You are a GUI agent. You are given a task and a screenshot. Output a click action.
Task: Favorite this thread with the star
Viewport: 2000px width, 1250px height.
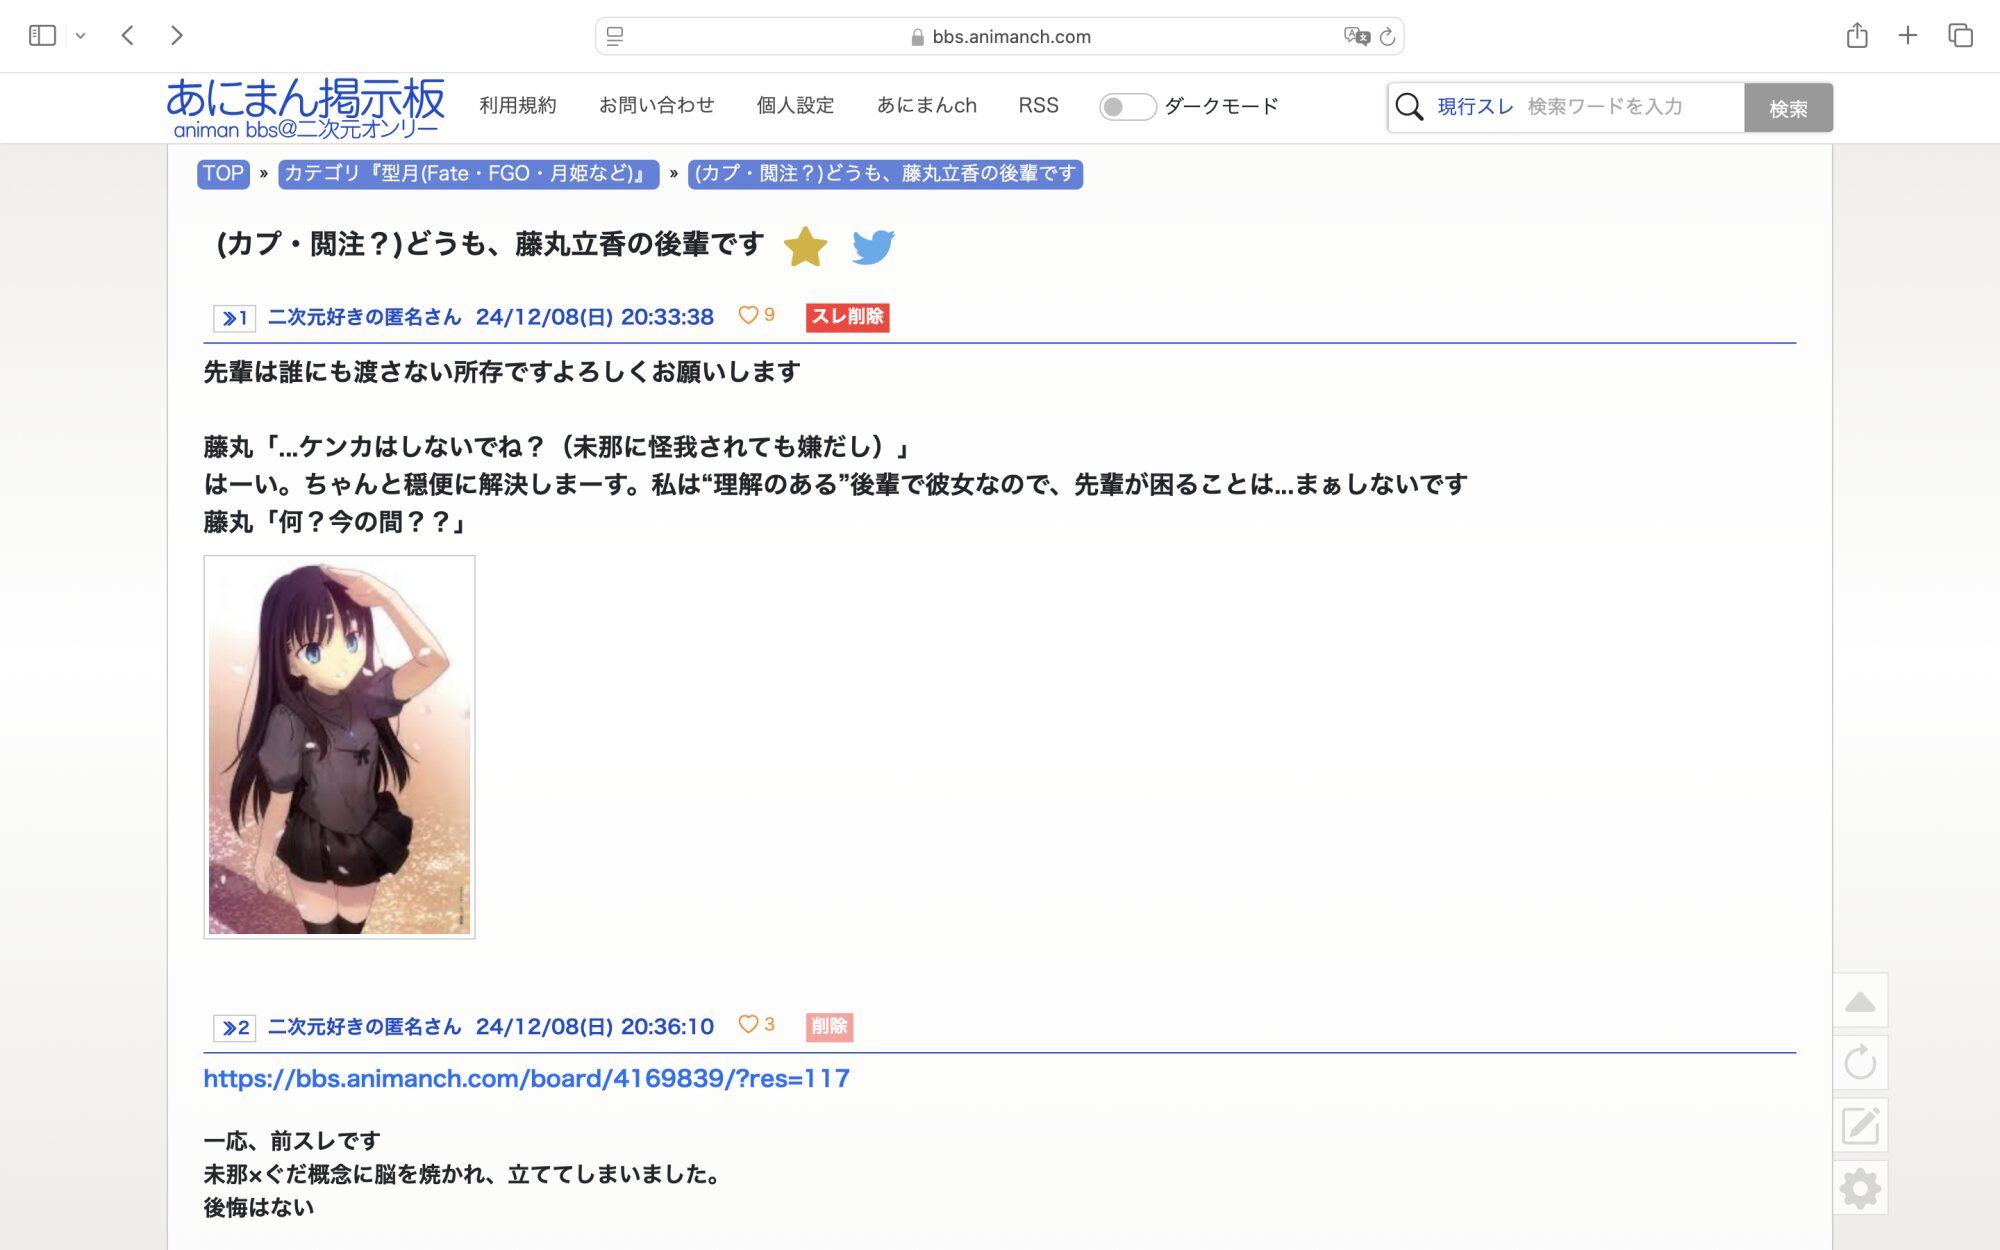(805, 247)
